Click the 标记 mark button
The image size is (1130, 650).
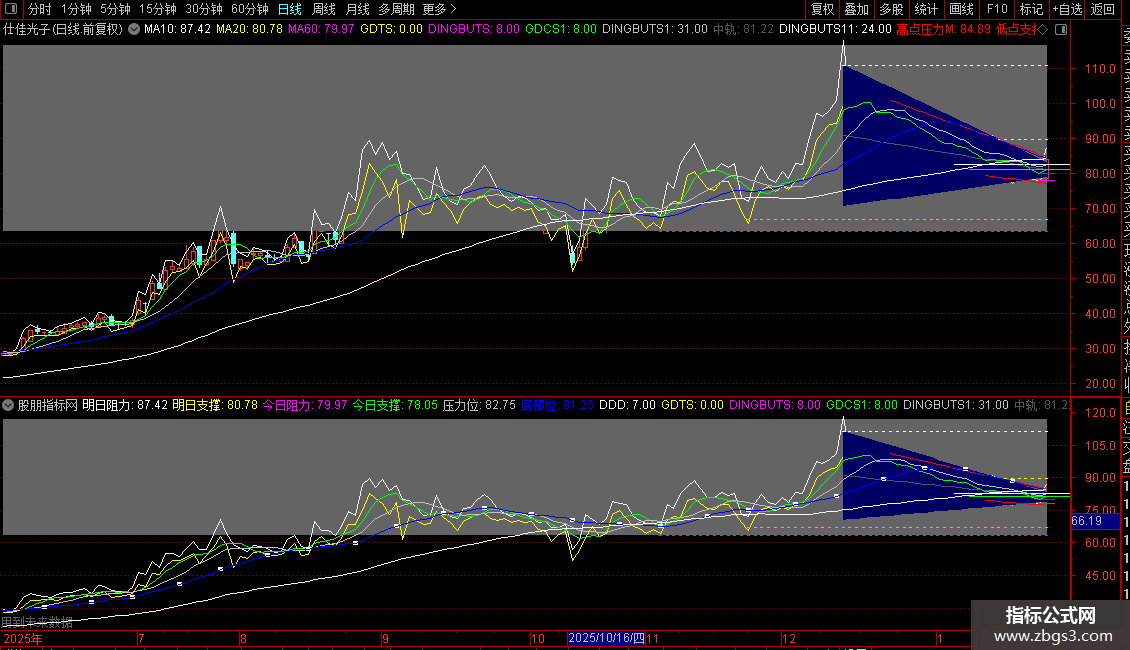click(1031, 9)
